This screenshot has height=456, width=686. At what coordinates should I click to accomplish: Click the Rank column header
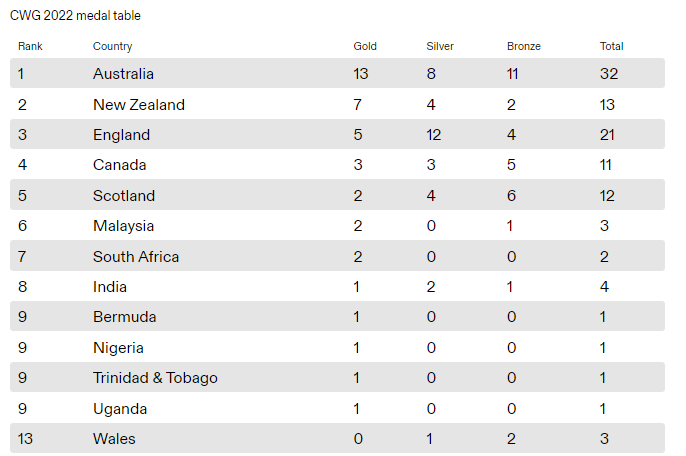pos(30,46)
